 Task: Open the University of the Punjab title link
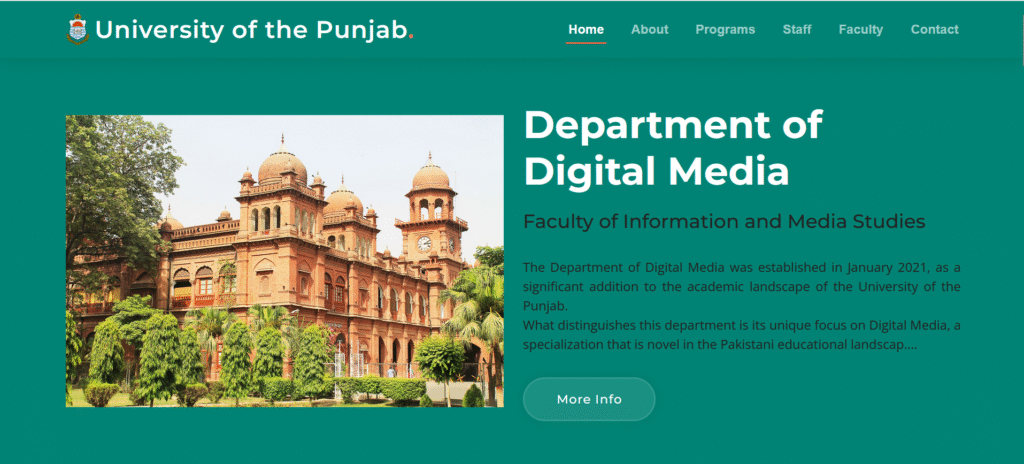tap(251, 30)
